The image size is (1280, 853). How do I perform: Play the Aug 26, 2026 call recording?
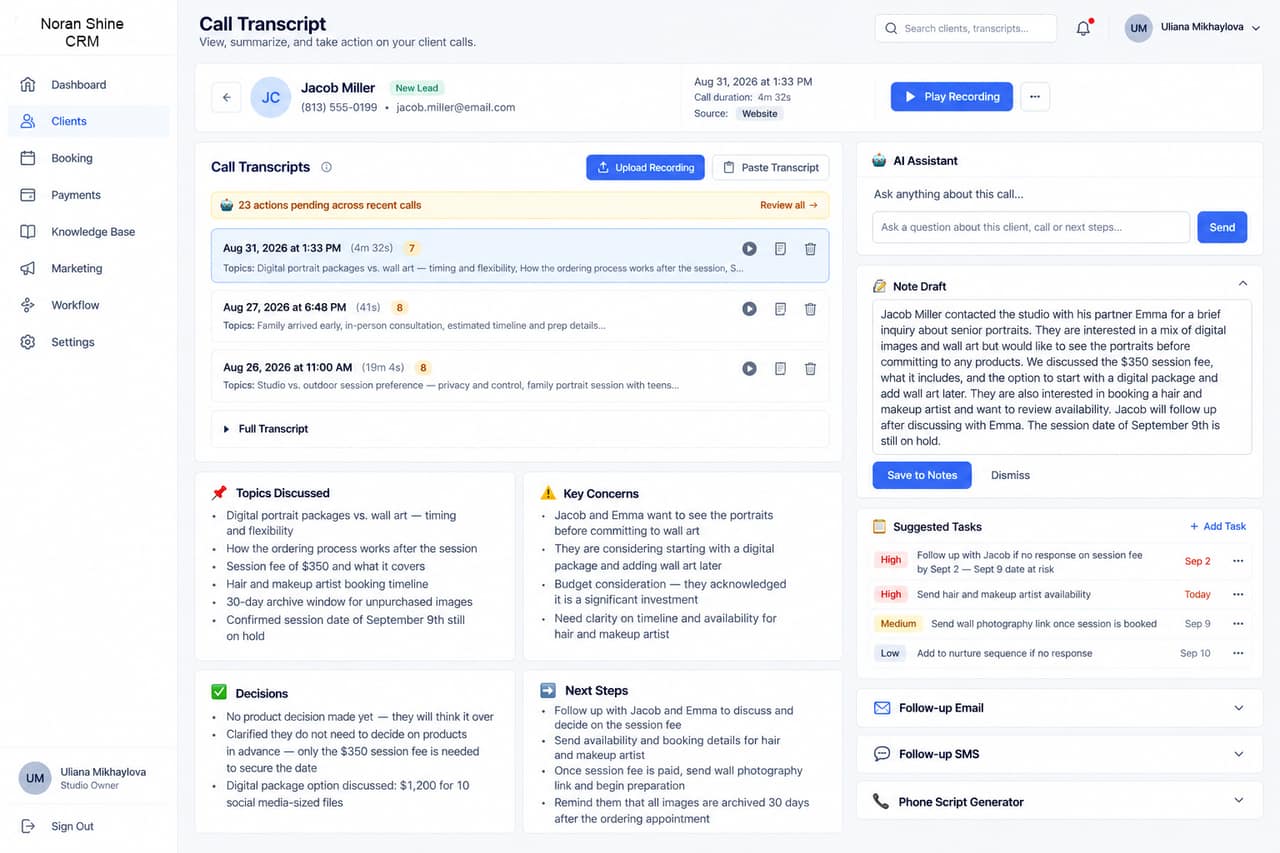749,368
